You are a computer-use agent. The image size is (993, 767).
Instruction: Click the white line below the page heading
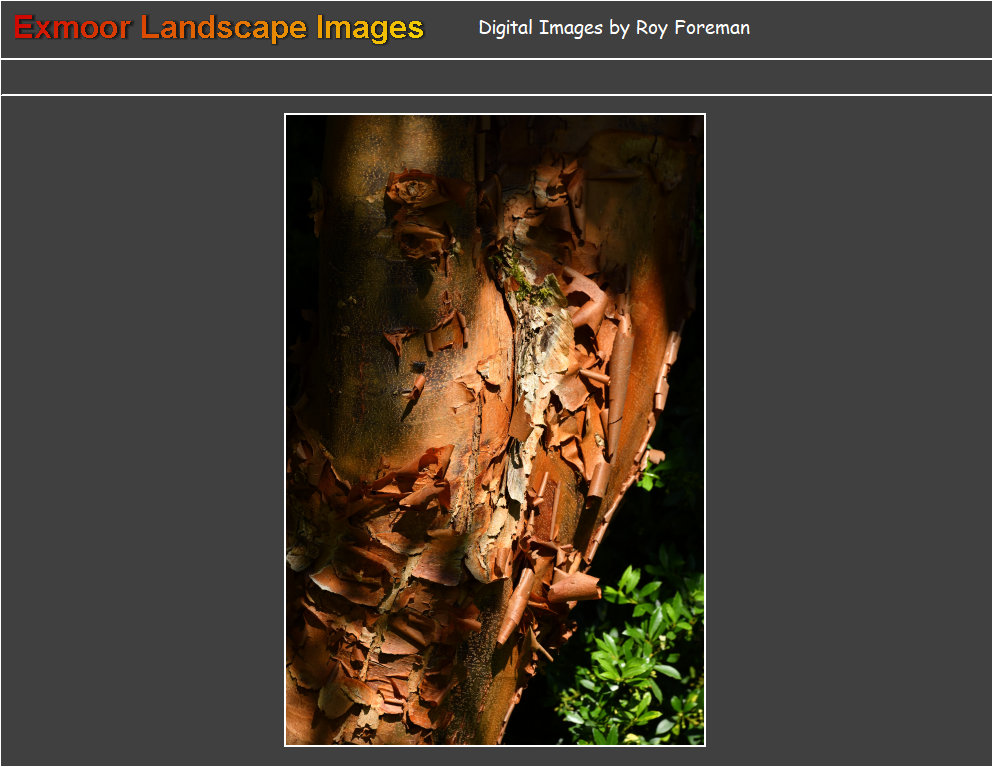pyautogui.click(x=496, y=59)
